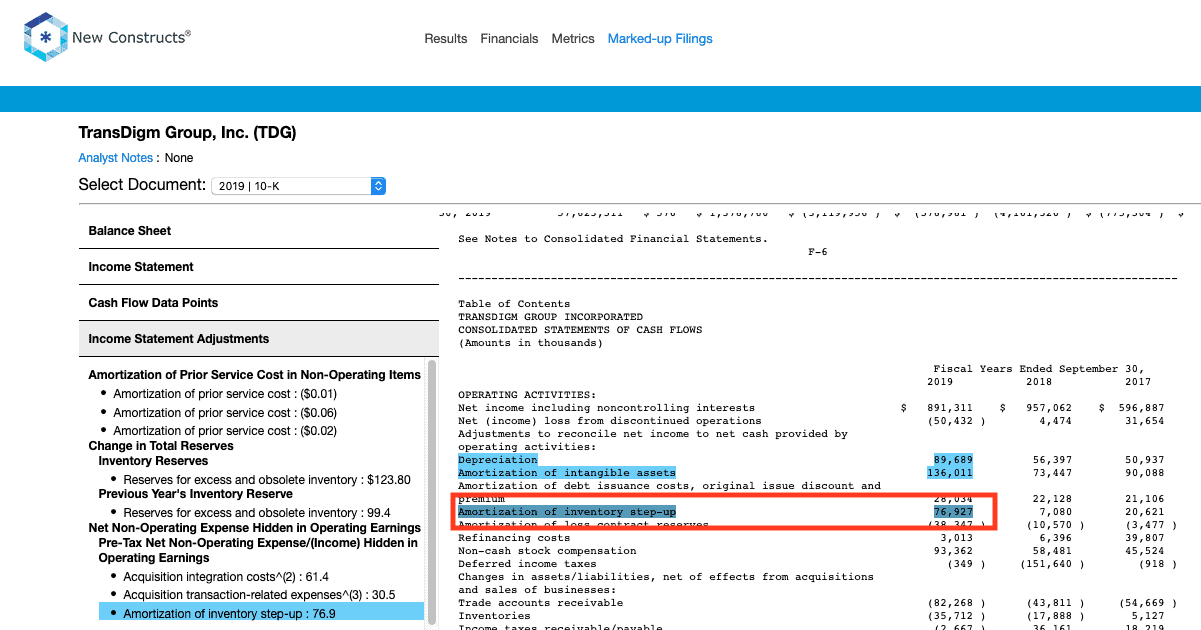This screenshot has width=1201, height=630.
Task: Click highlighted Amortization of inventory step-up line
Action: (567, 512)
